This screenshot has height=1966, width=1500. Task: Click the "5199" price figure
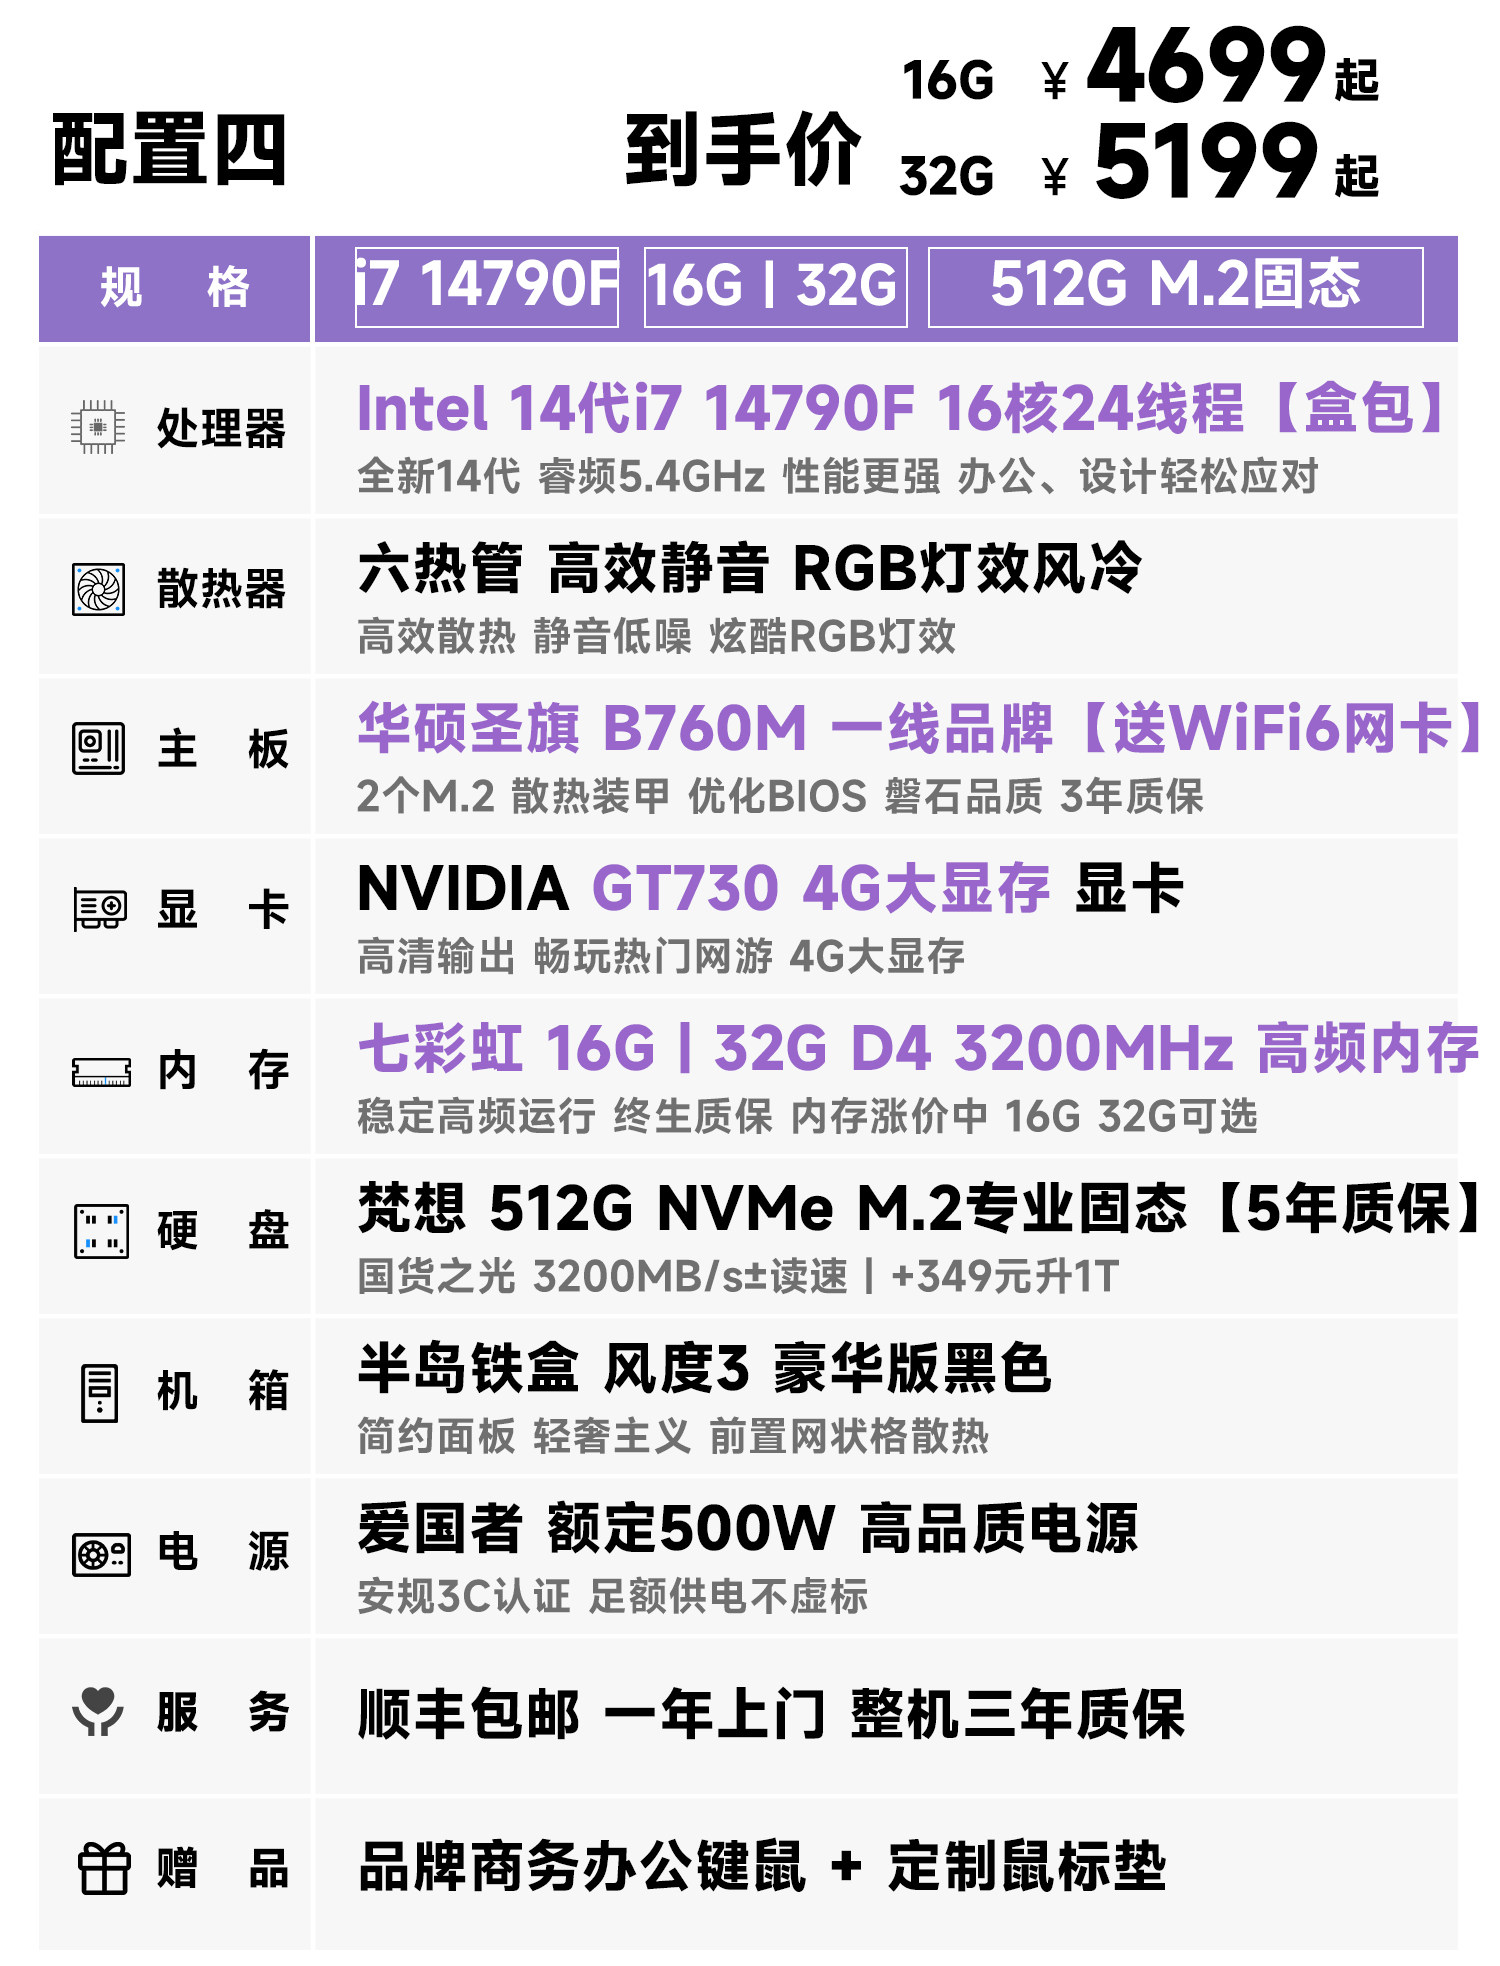(1206, 161)
